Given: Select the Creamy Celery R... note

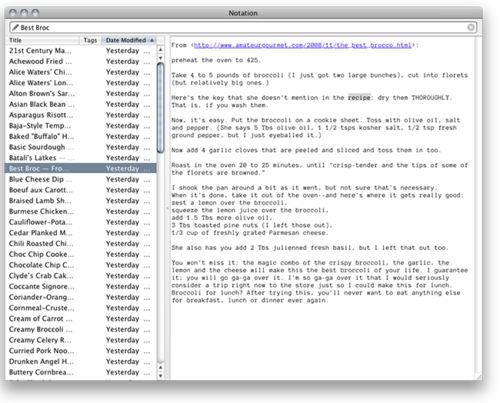Looking at the screenshot, I should [x=81, y=340].
